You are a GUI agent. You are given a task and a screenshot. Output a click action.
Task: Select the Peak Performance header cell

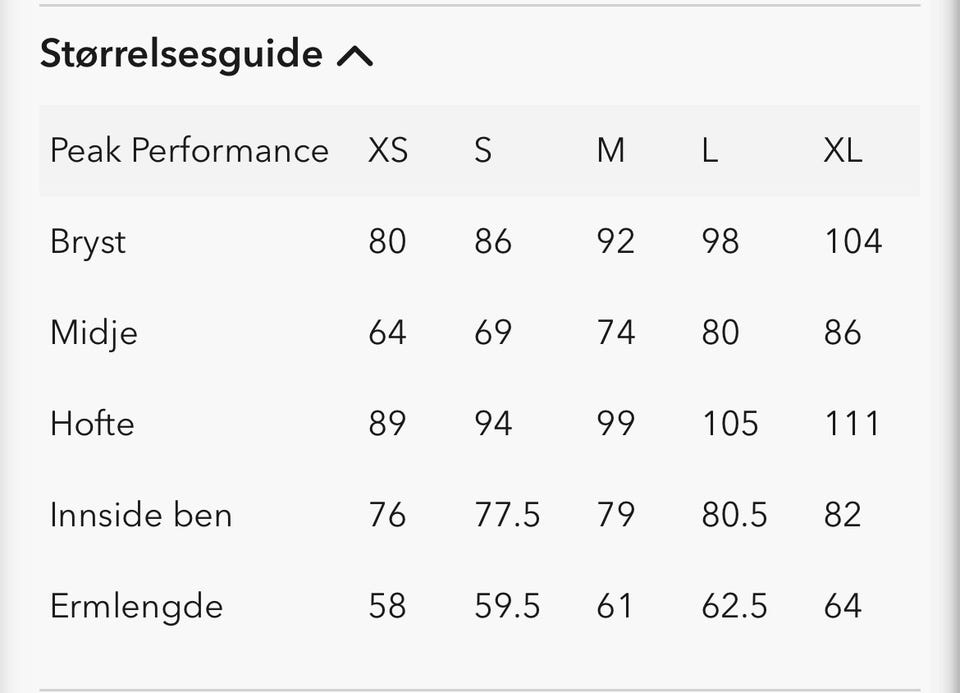[189, 150]
